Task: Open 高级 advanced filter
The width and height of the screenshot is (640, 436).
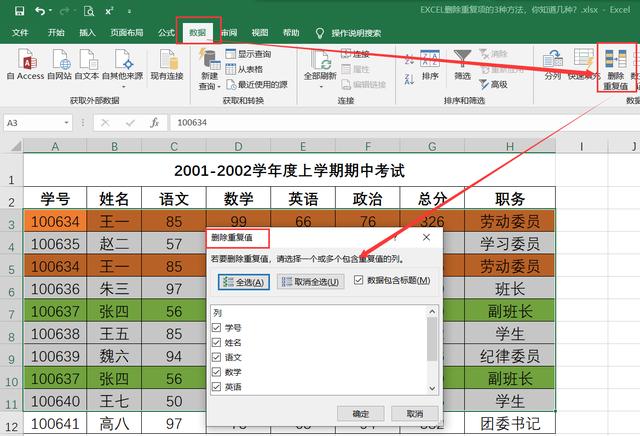Action: (x=493, y=85)
